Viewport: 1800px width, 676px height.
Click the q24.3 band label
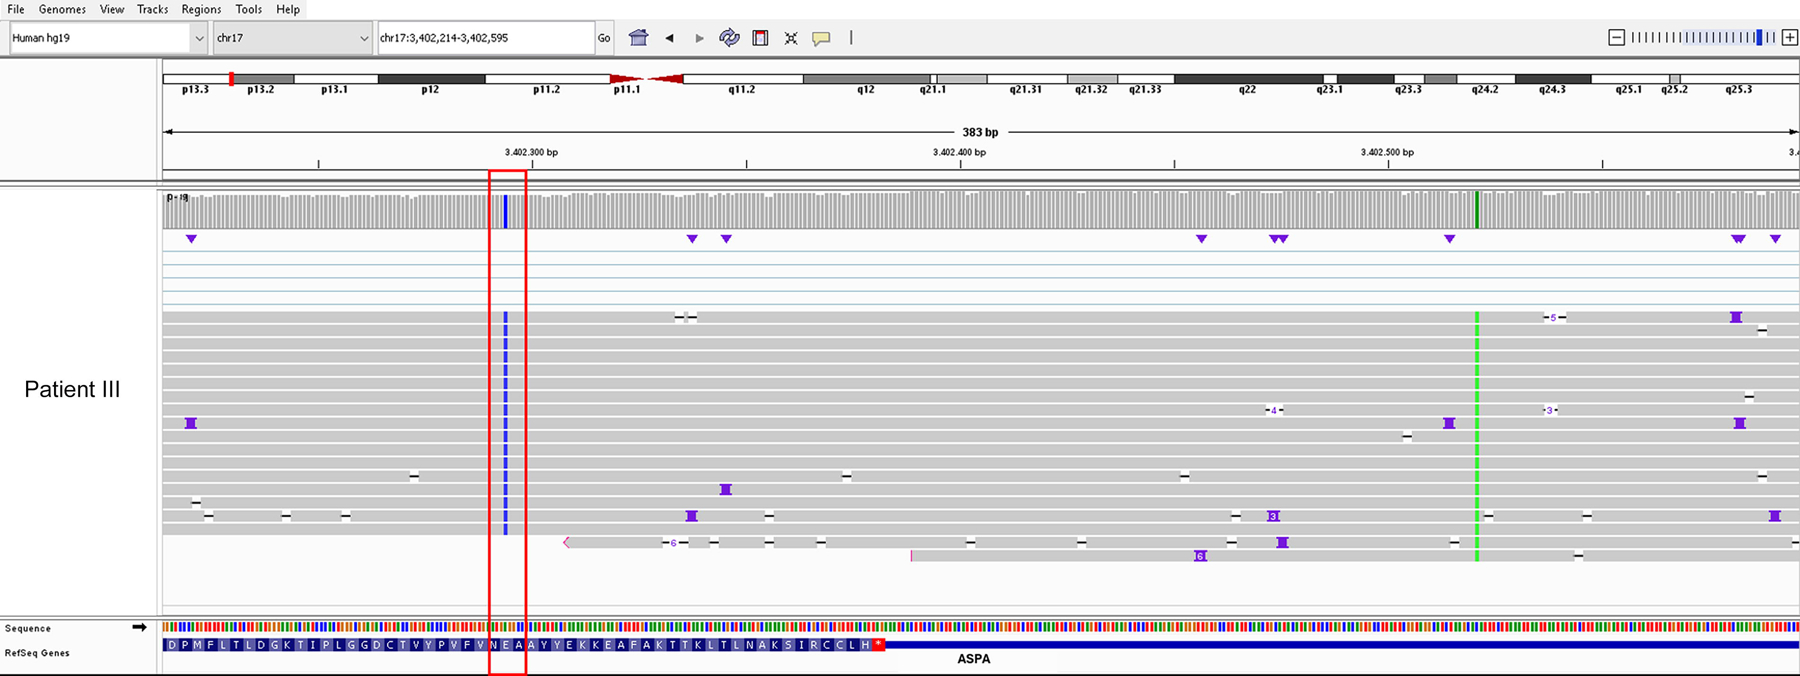[1552, 90]
